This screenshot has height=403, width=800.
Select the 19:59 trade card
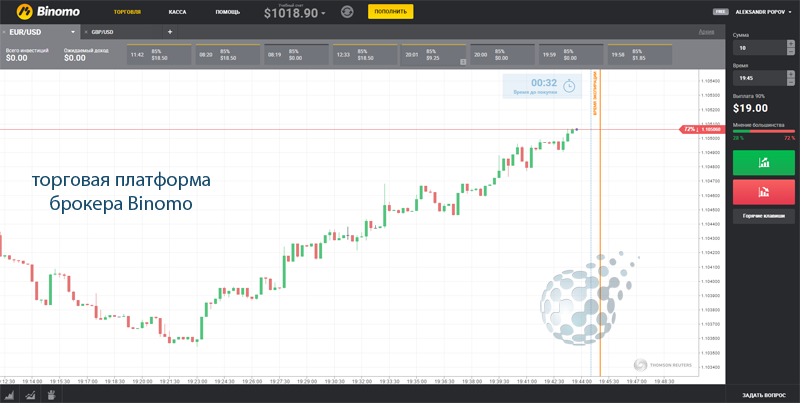(571, 55)
